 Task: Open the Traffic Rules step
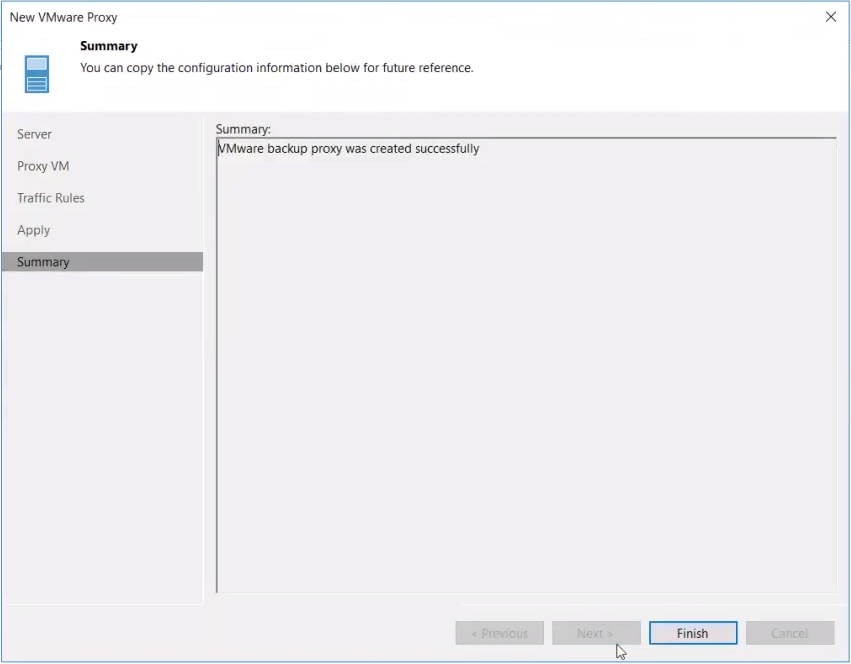pos(50,198)
